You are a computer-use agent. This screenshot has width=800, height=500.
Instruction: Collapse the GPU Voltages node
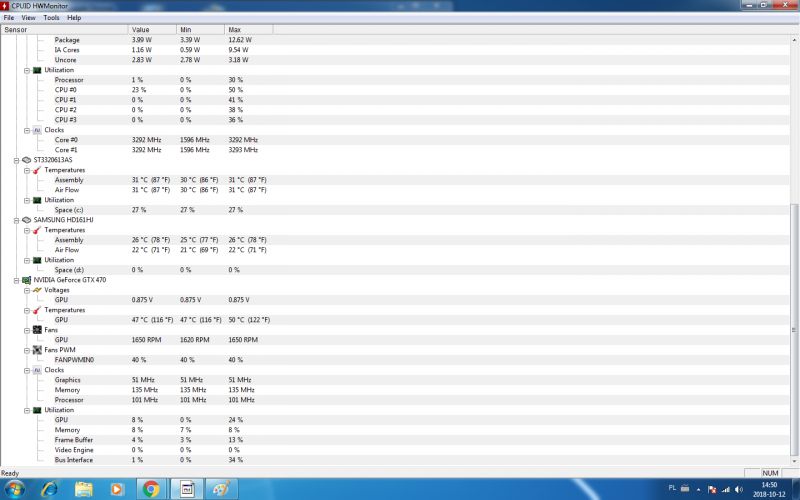coord(27,290)
